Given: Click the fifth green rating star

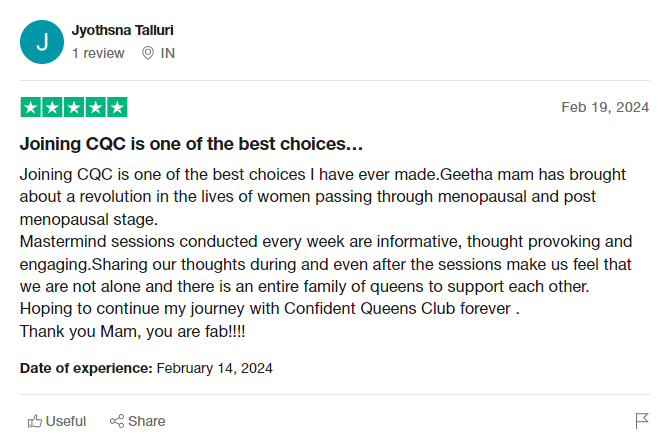Looking at the screenshot, I should [x=117, y=107].
